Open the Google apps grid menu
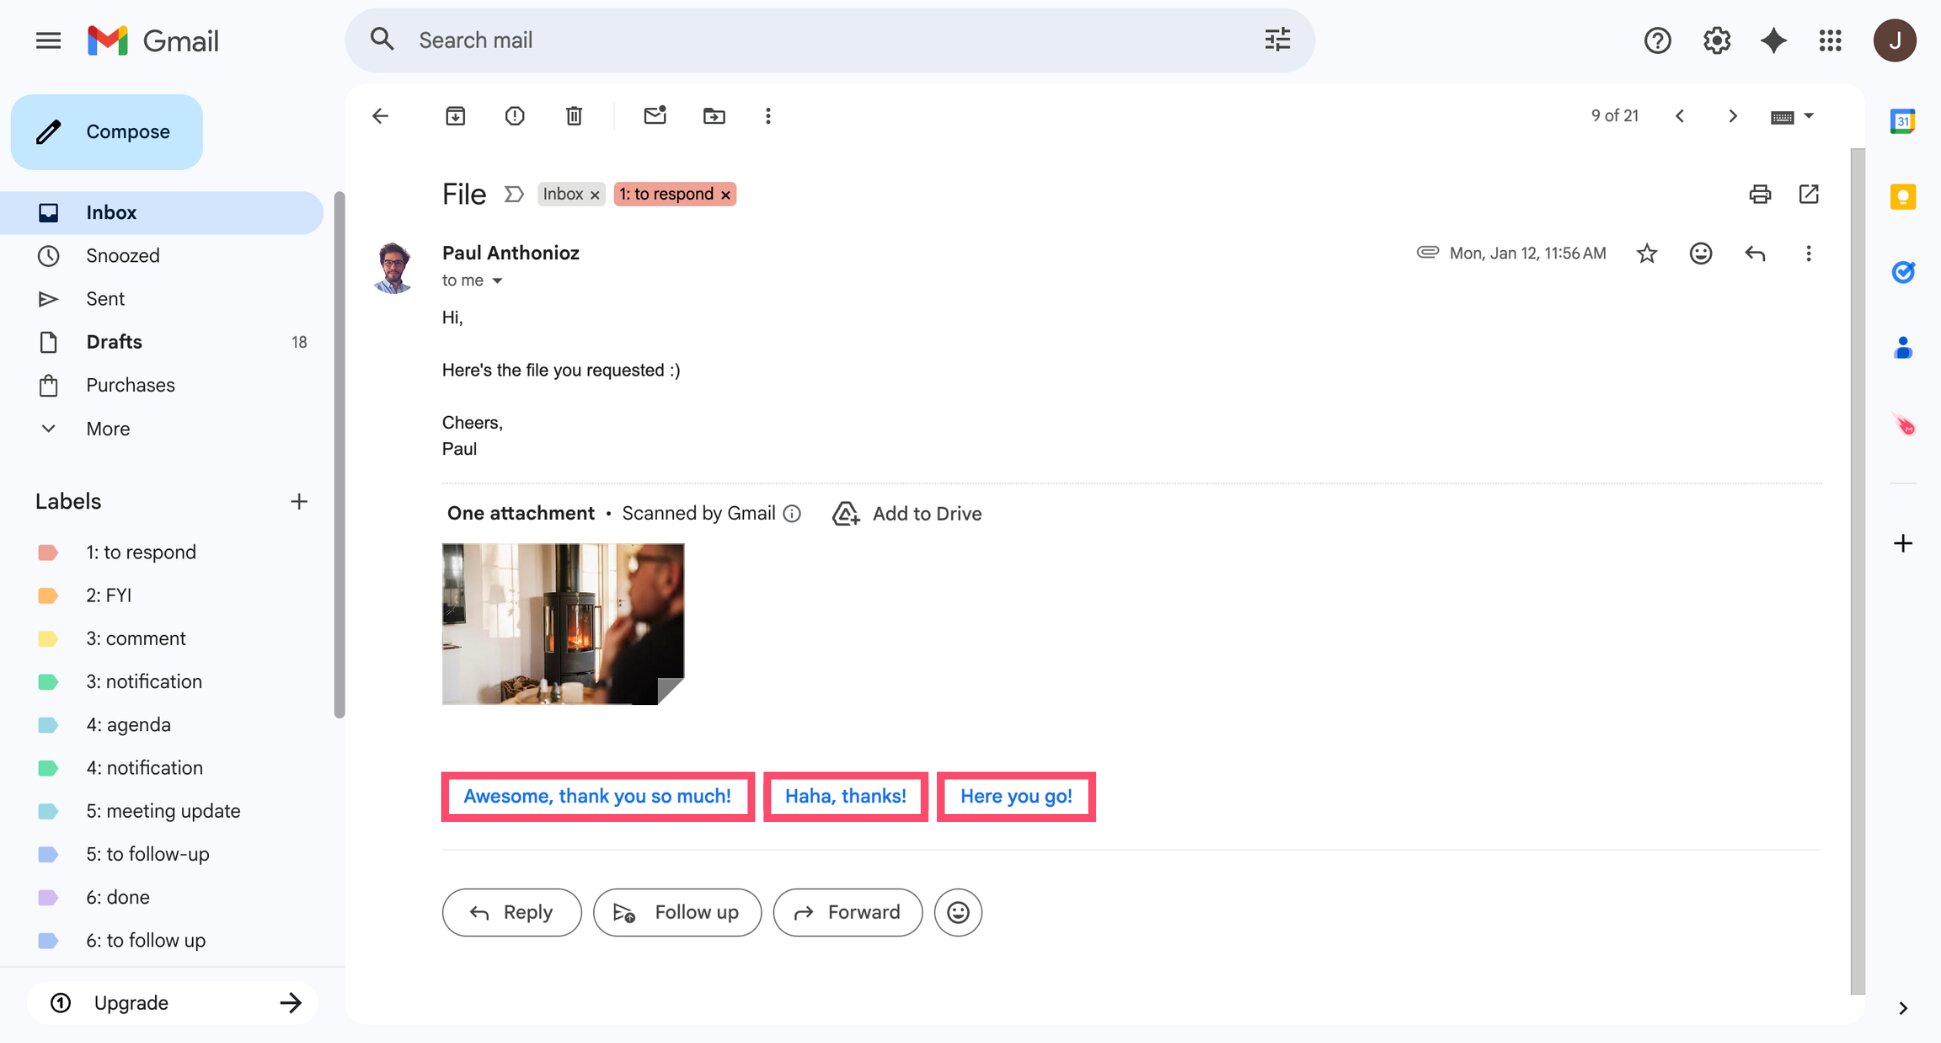1941x1043 pixels. [1830, 40]
